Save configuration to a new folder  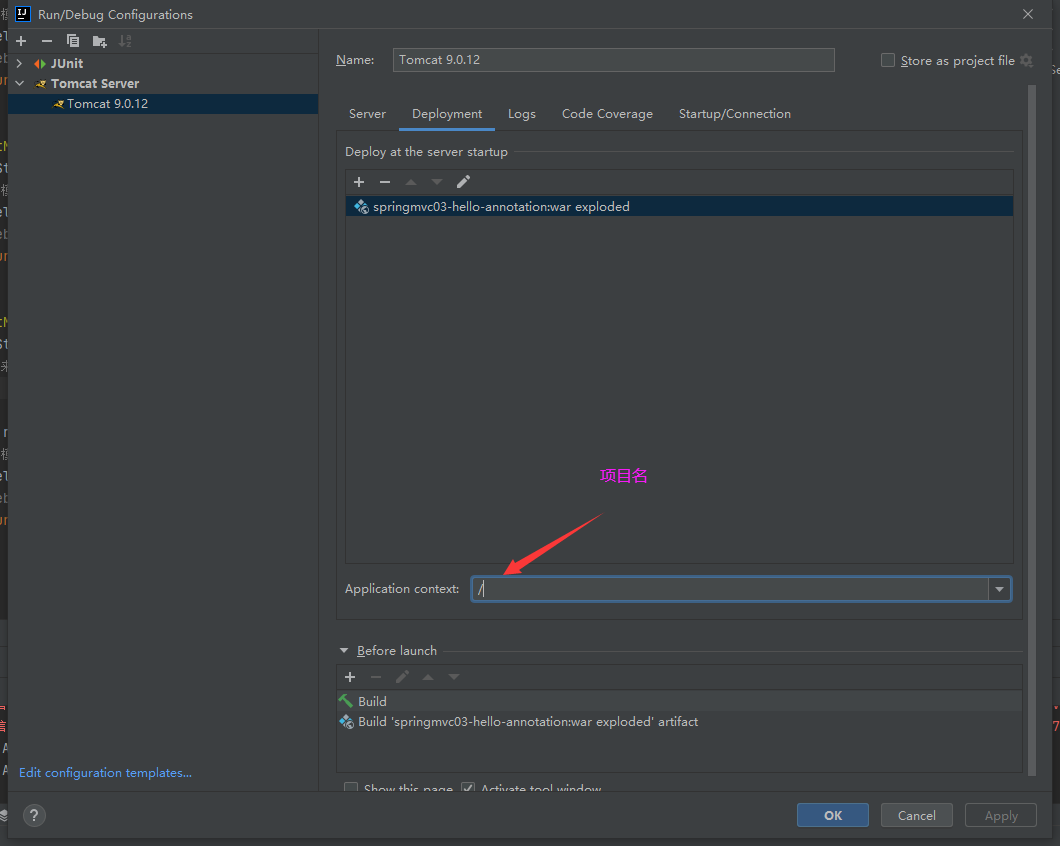(x=99, y=41)
